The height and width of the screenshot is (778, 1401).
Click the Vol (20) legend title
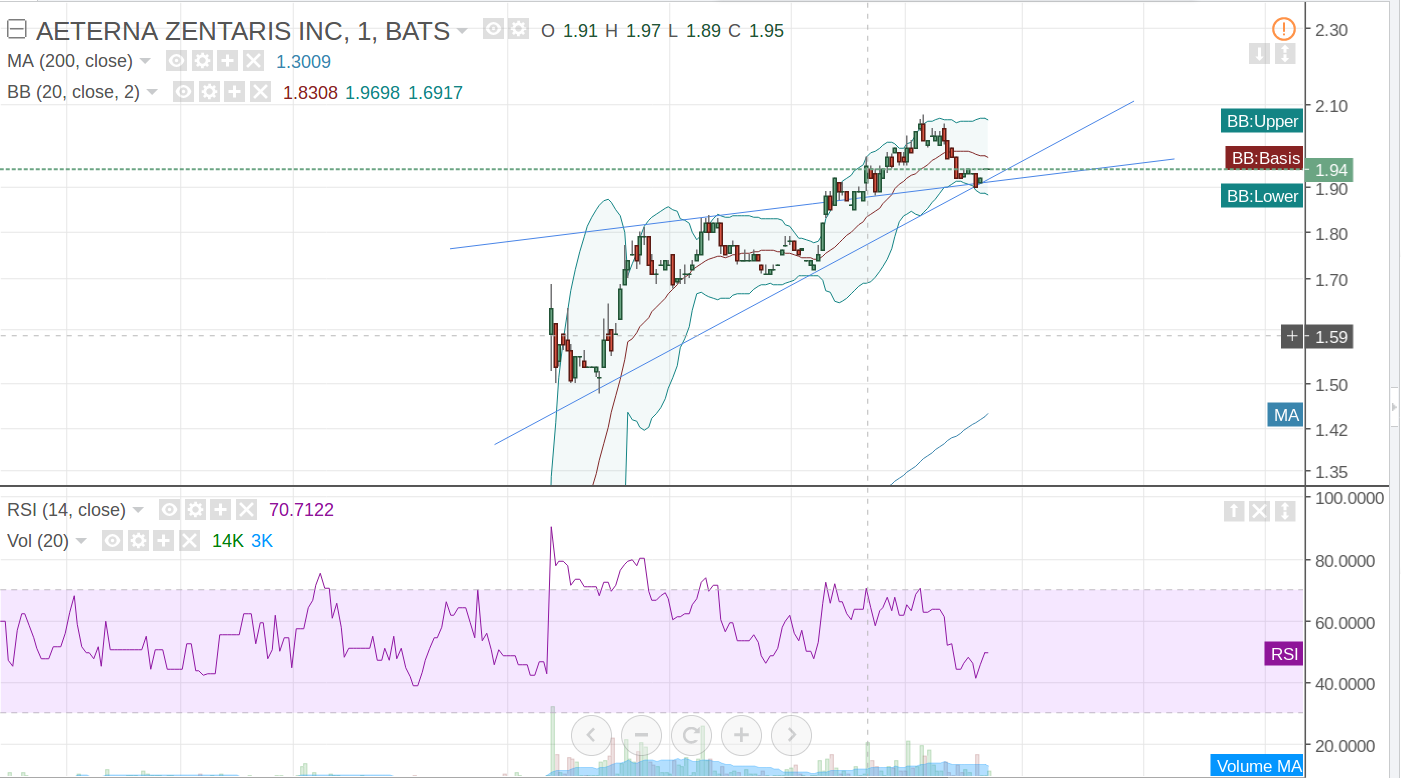click(38, 541)
